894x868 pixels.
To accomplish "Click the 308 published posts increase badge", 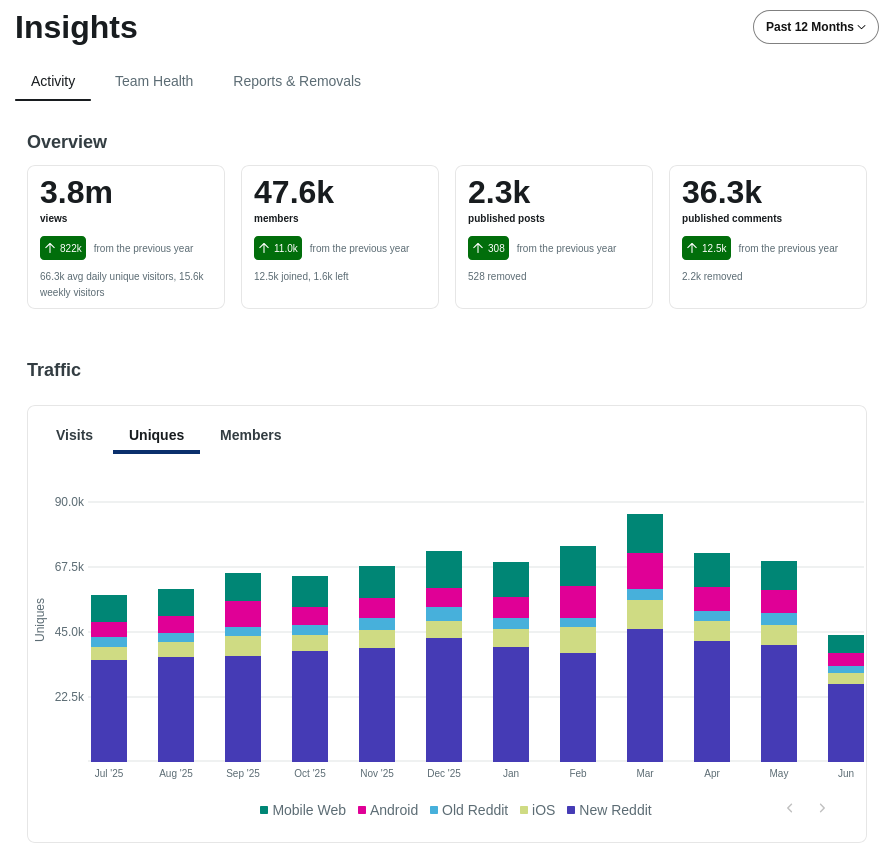I will coord(488,248).
